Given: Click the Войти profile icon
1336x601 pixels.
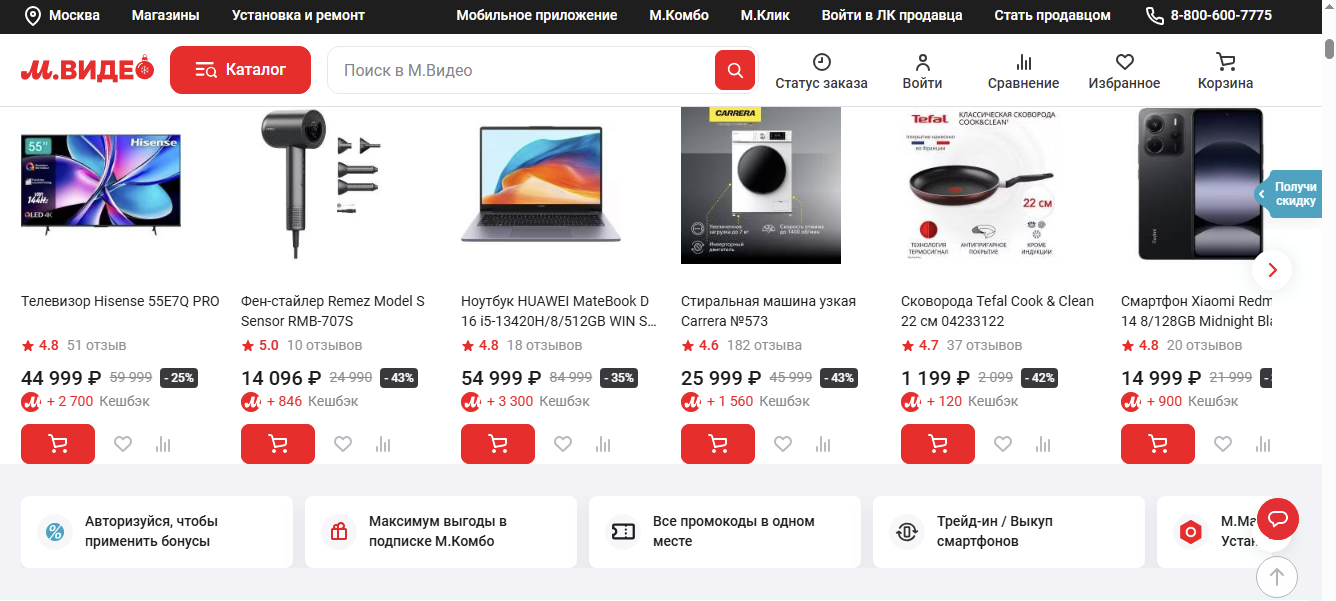Looking at the screenshot, I should coord(922,62).
